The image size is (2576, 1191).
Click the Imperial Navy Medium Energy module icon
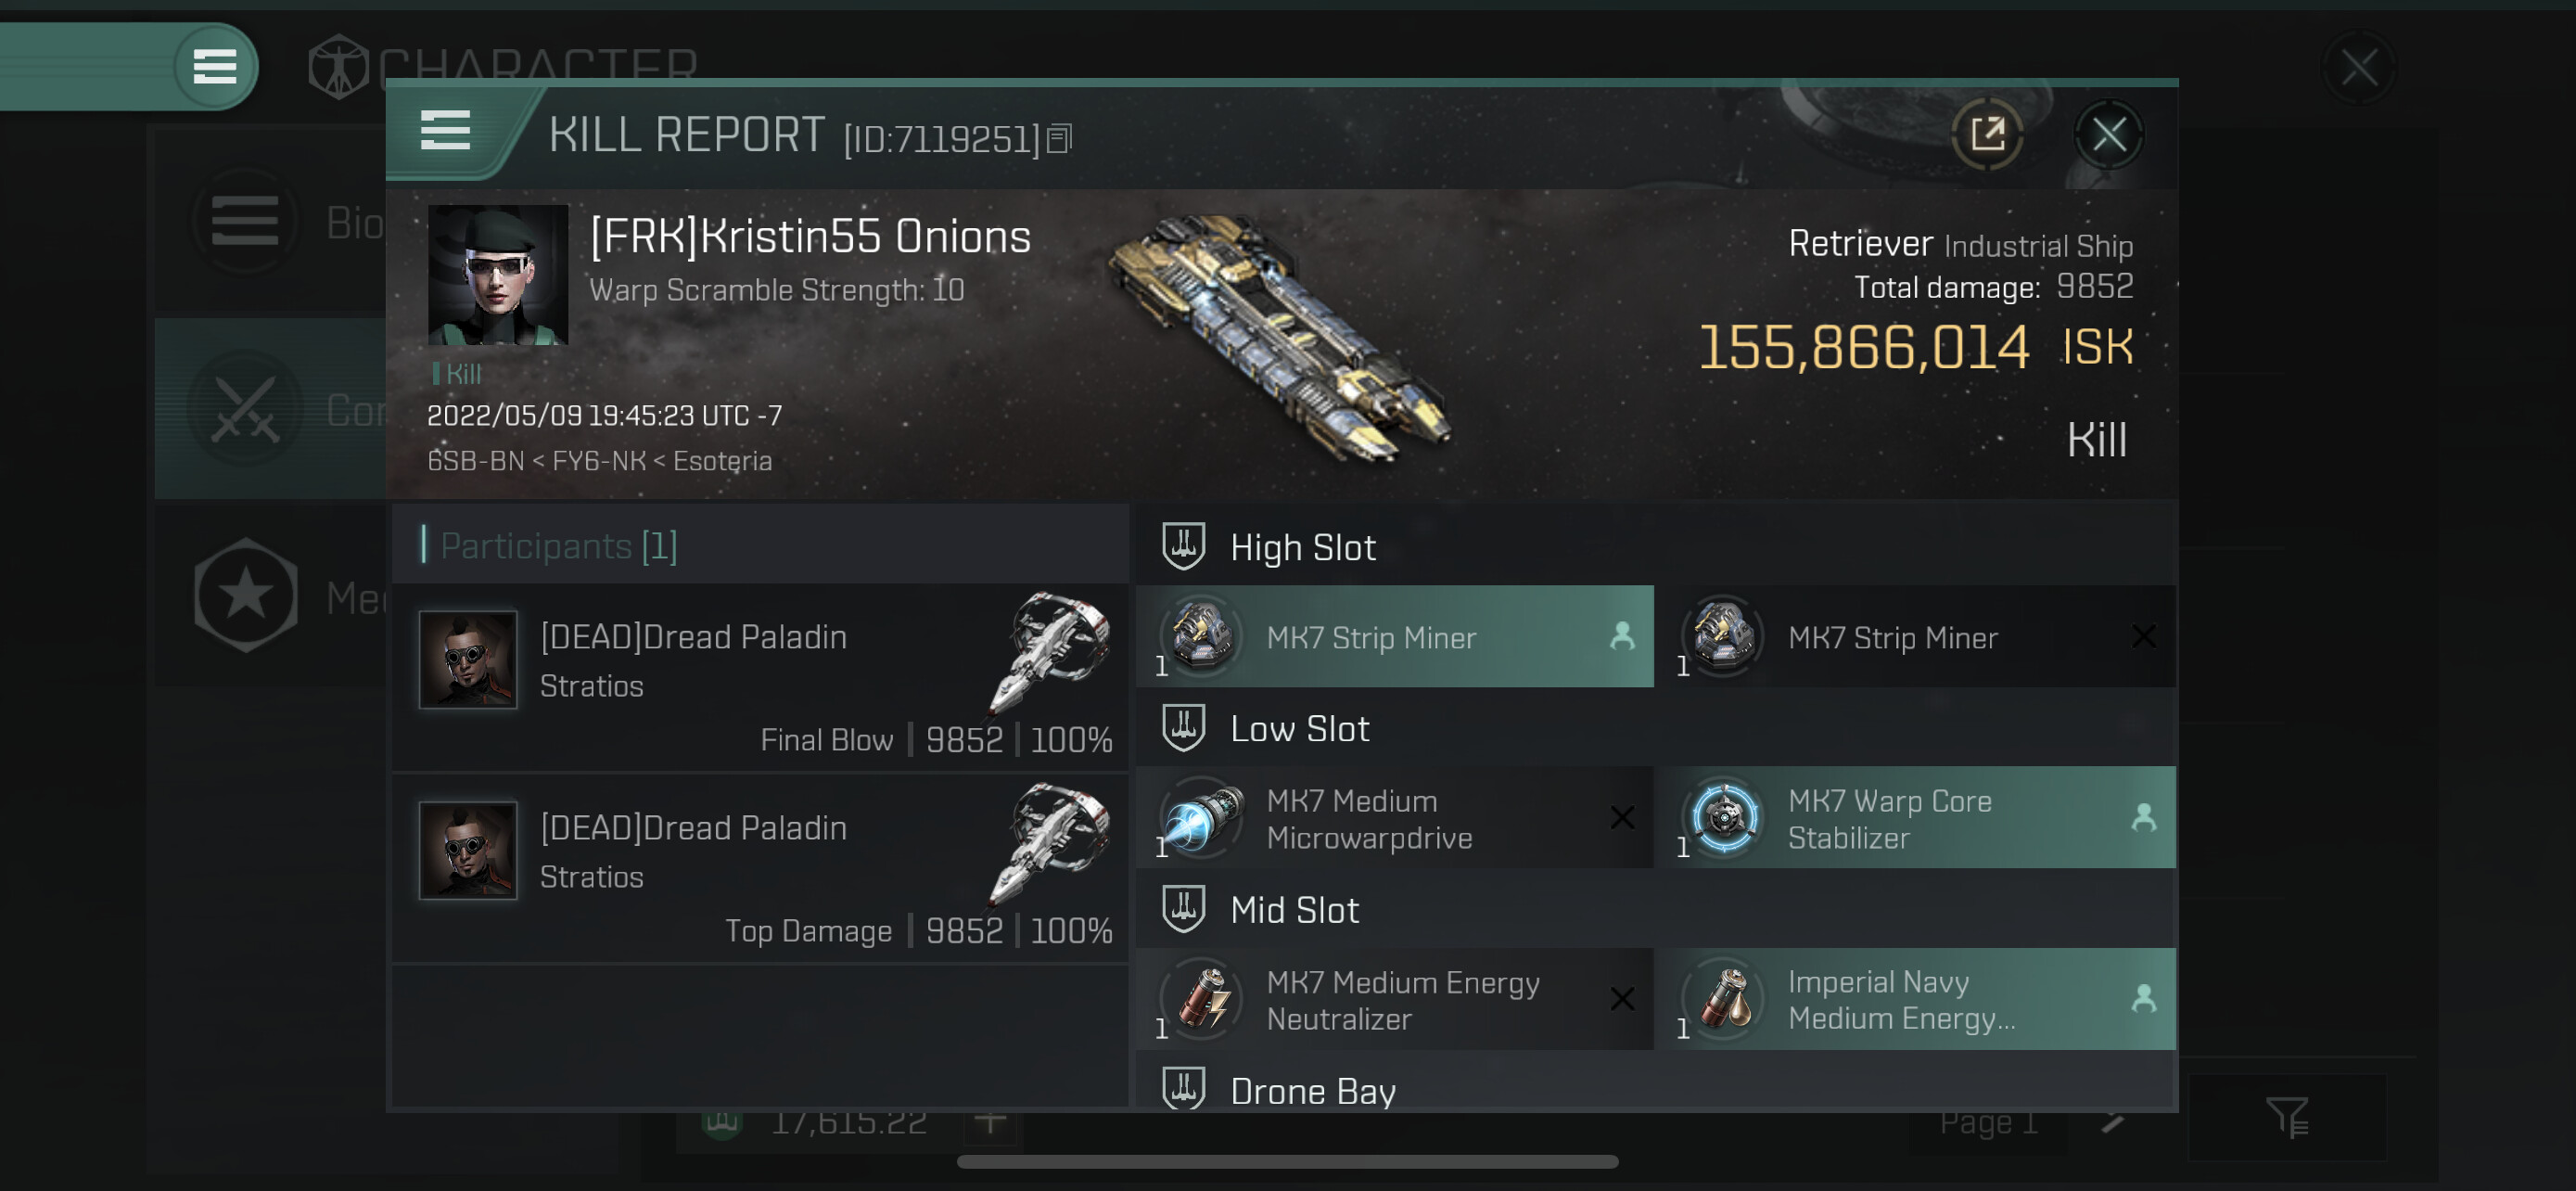click(1724, 999)
